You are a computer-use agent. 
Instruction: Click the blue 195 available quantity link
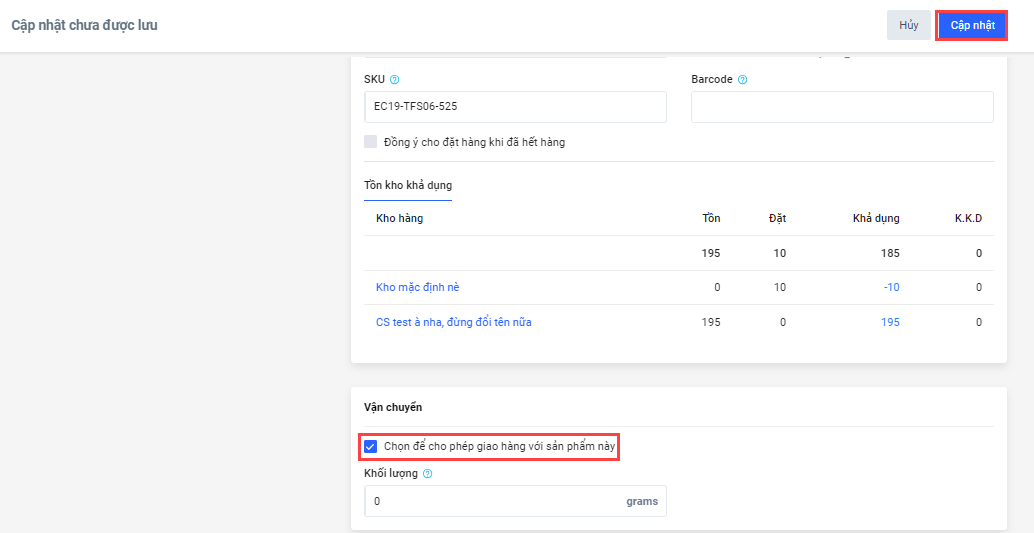pyautogui.click(x=889, y=322)
